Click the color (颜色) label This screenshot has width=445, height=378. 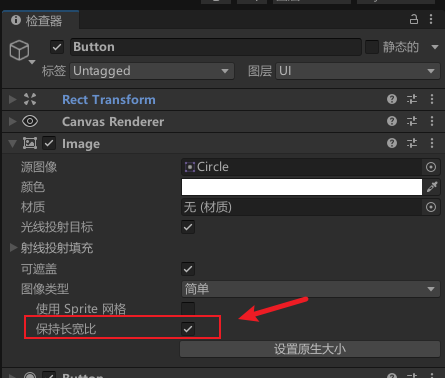[x=33, y=187]
